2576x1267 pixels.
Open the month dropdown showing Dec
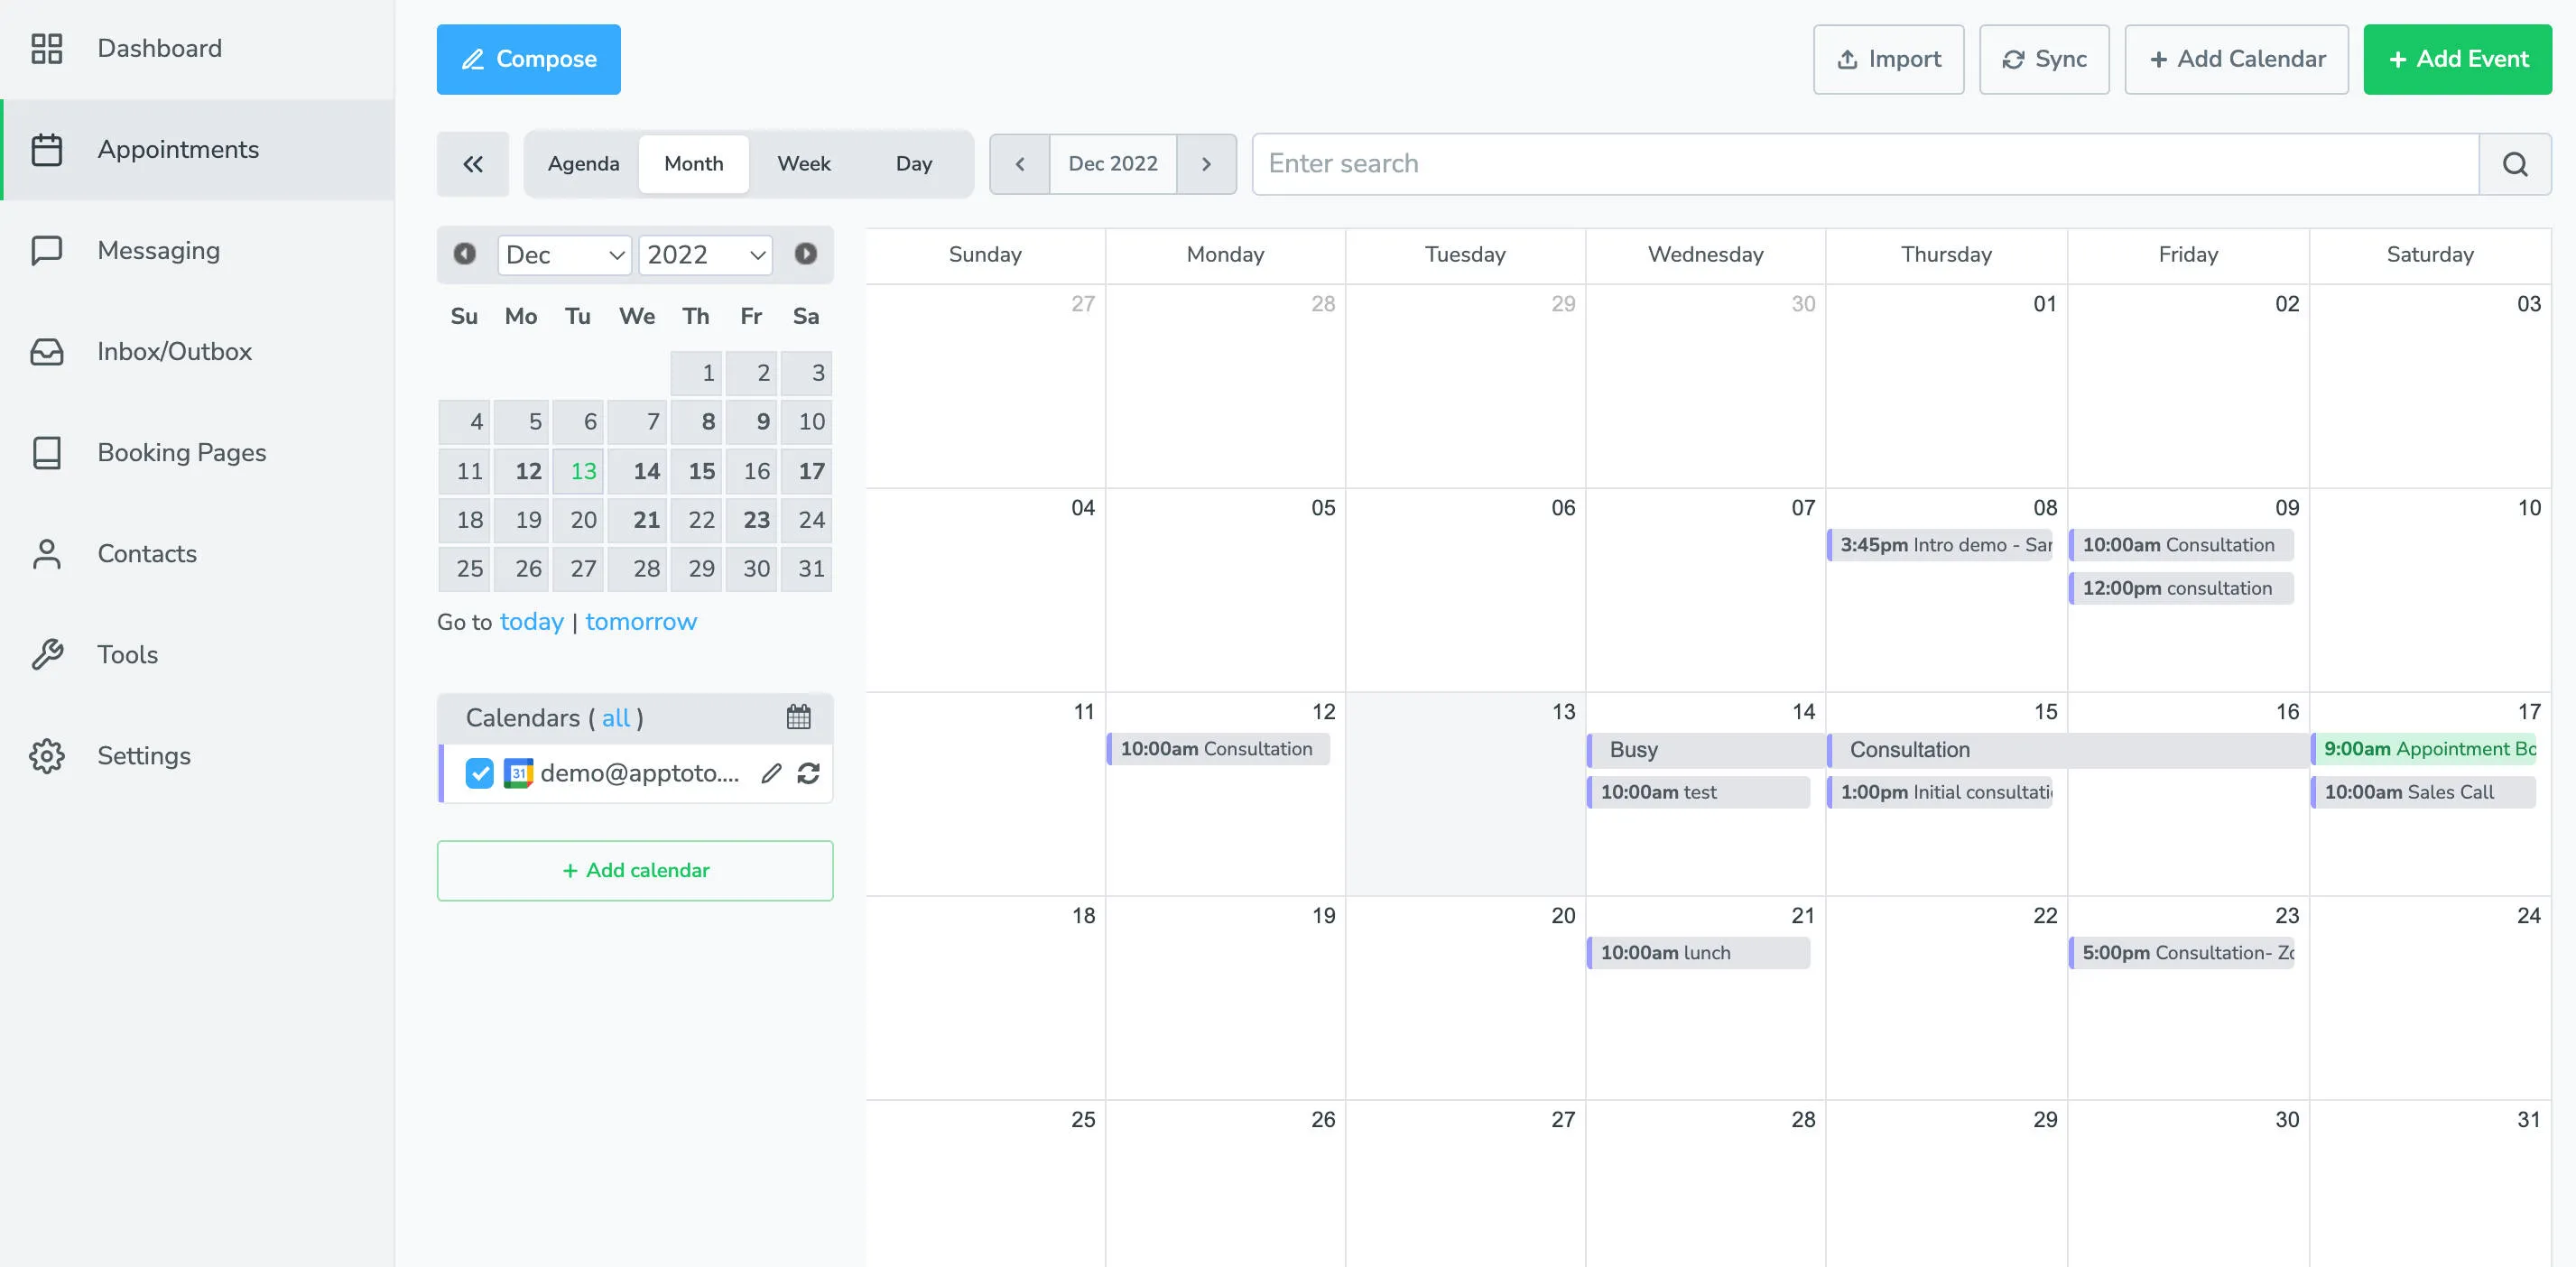tap(564, 255)
